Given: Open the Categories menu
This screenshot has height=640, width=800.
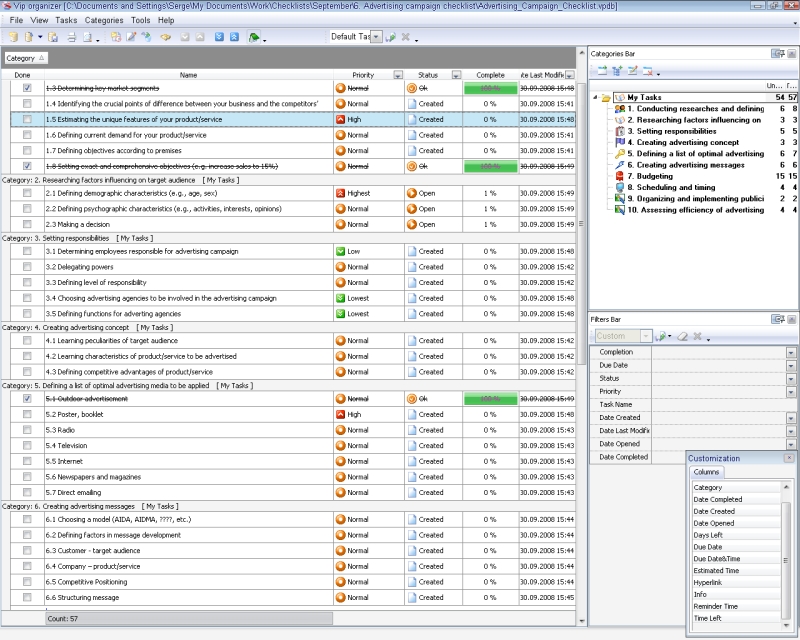Looking at the screenshot, I should (104, 20).
